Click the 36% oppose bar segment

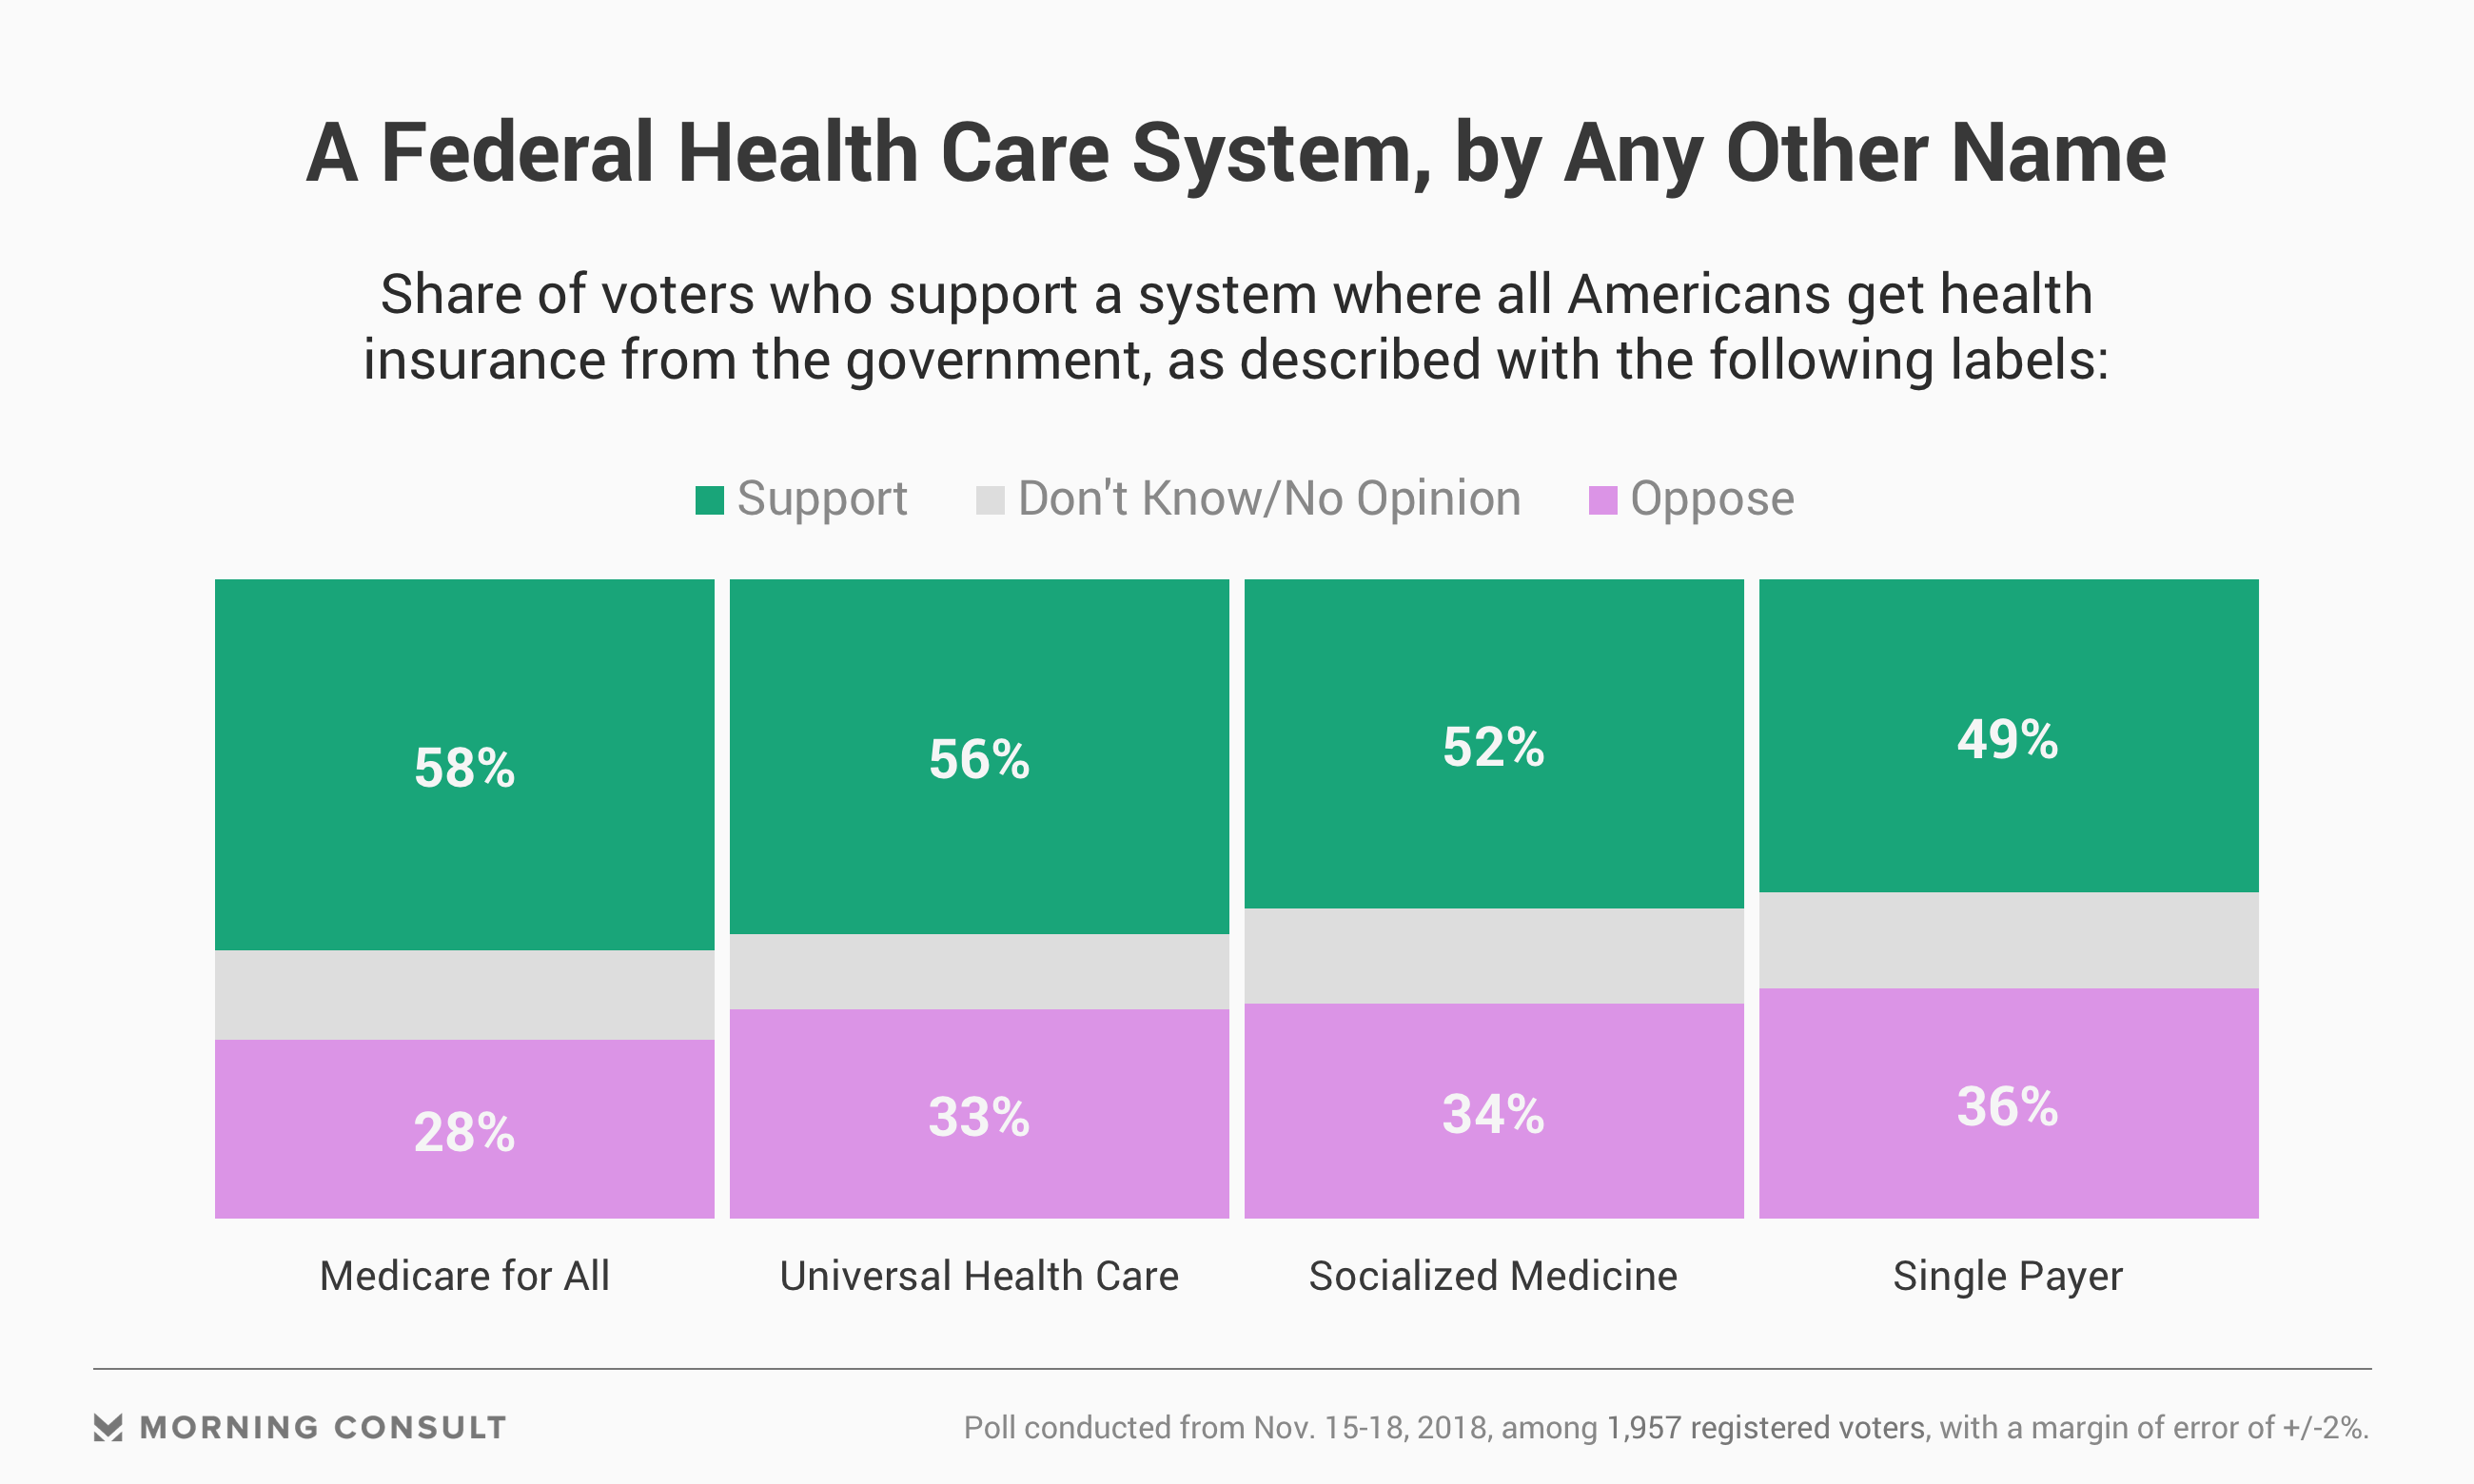2009,1103
